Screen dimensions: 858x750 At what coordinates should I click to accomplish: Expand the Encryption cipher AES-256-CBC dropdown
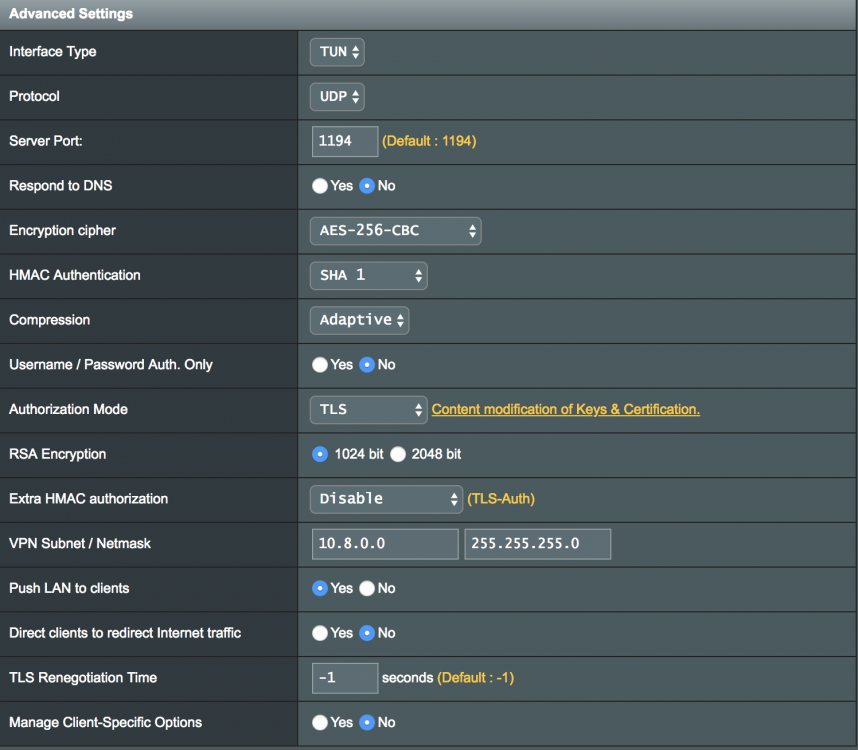tap(396, 231)
